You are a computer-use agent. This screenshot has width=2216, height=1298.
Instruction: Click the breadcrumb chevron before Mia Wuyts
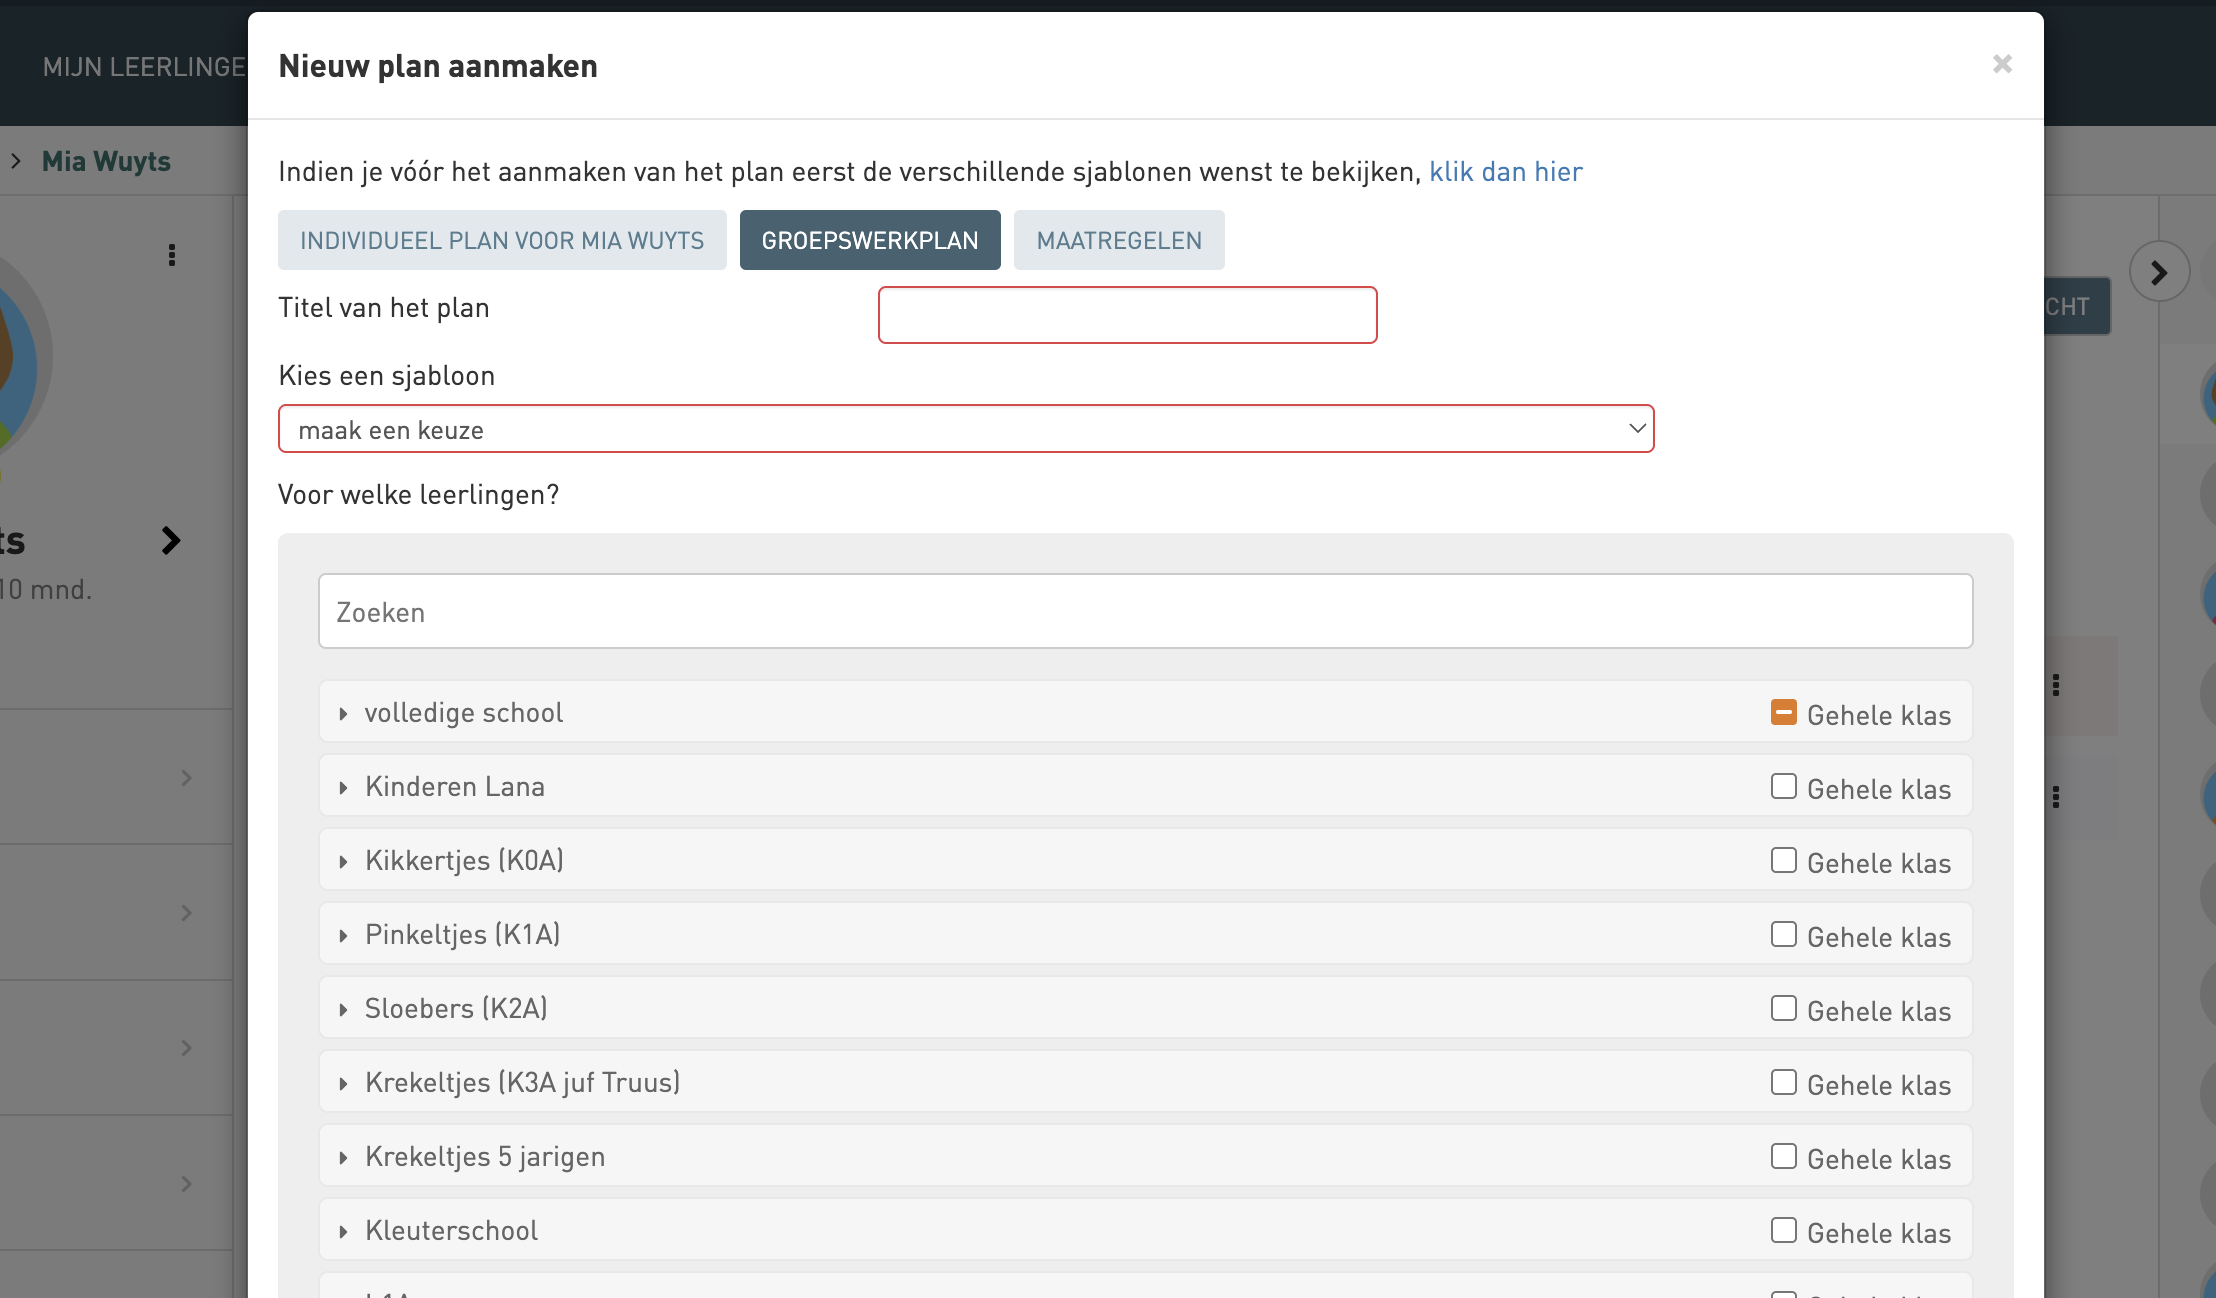16,161
